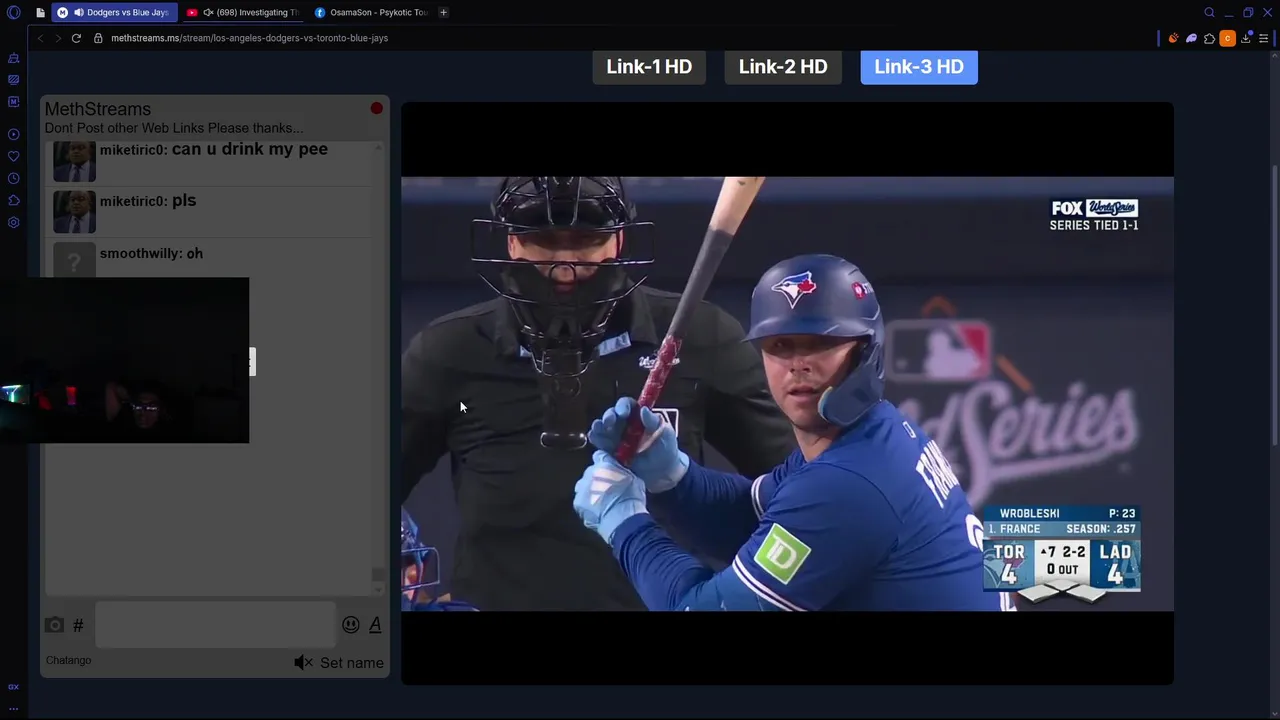Open the chat text style A icon

375,624
